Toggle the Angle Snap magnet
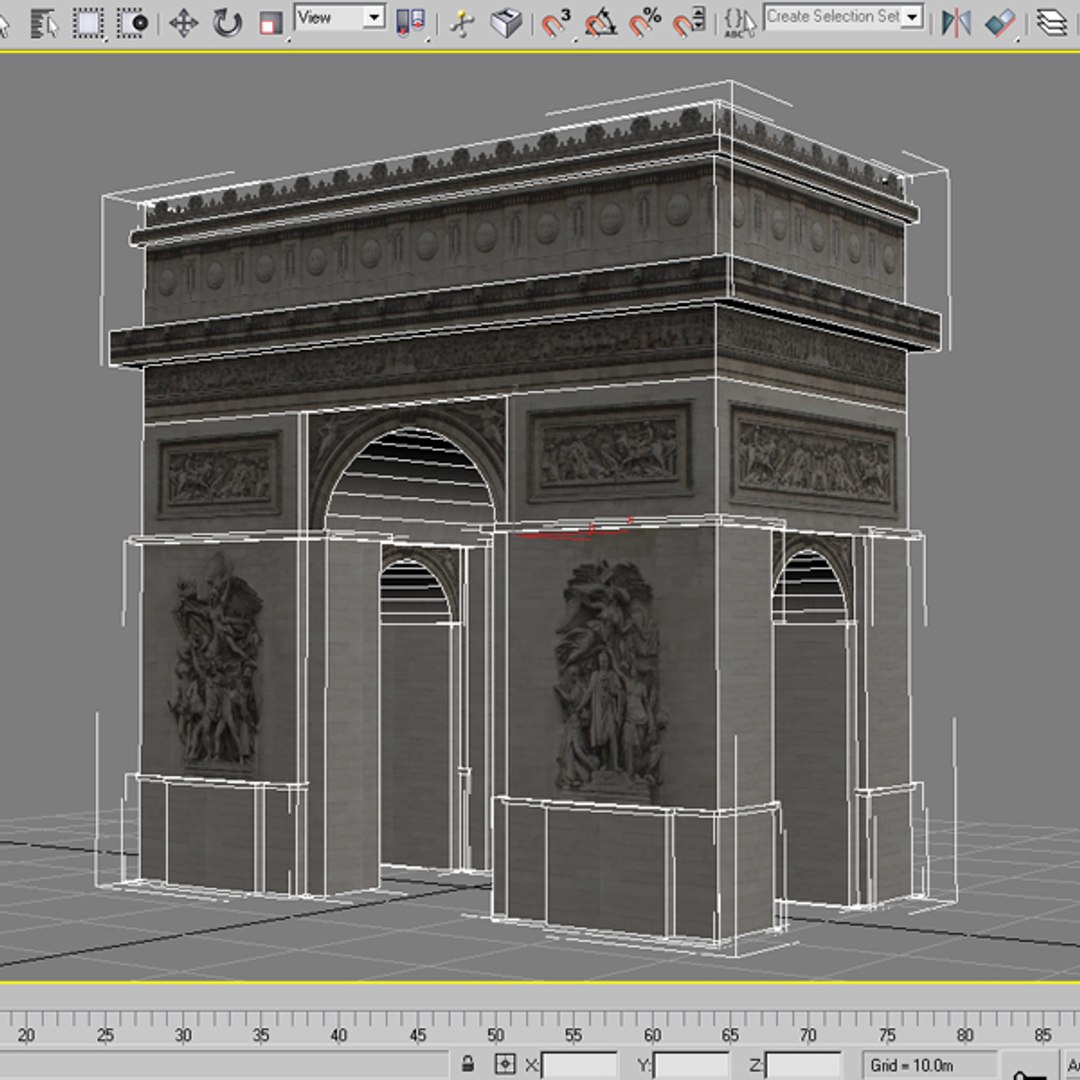The height and width of the screenshot is (1080, 1080). (601, 23)
